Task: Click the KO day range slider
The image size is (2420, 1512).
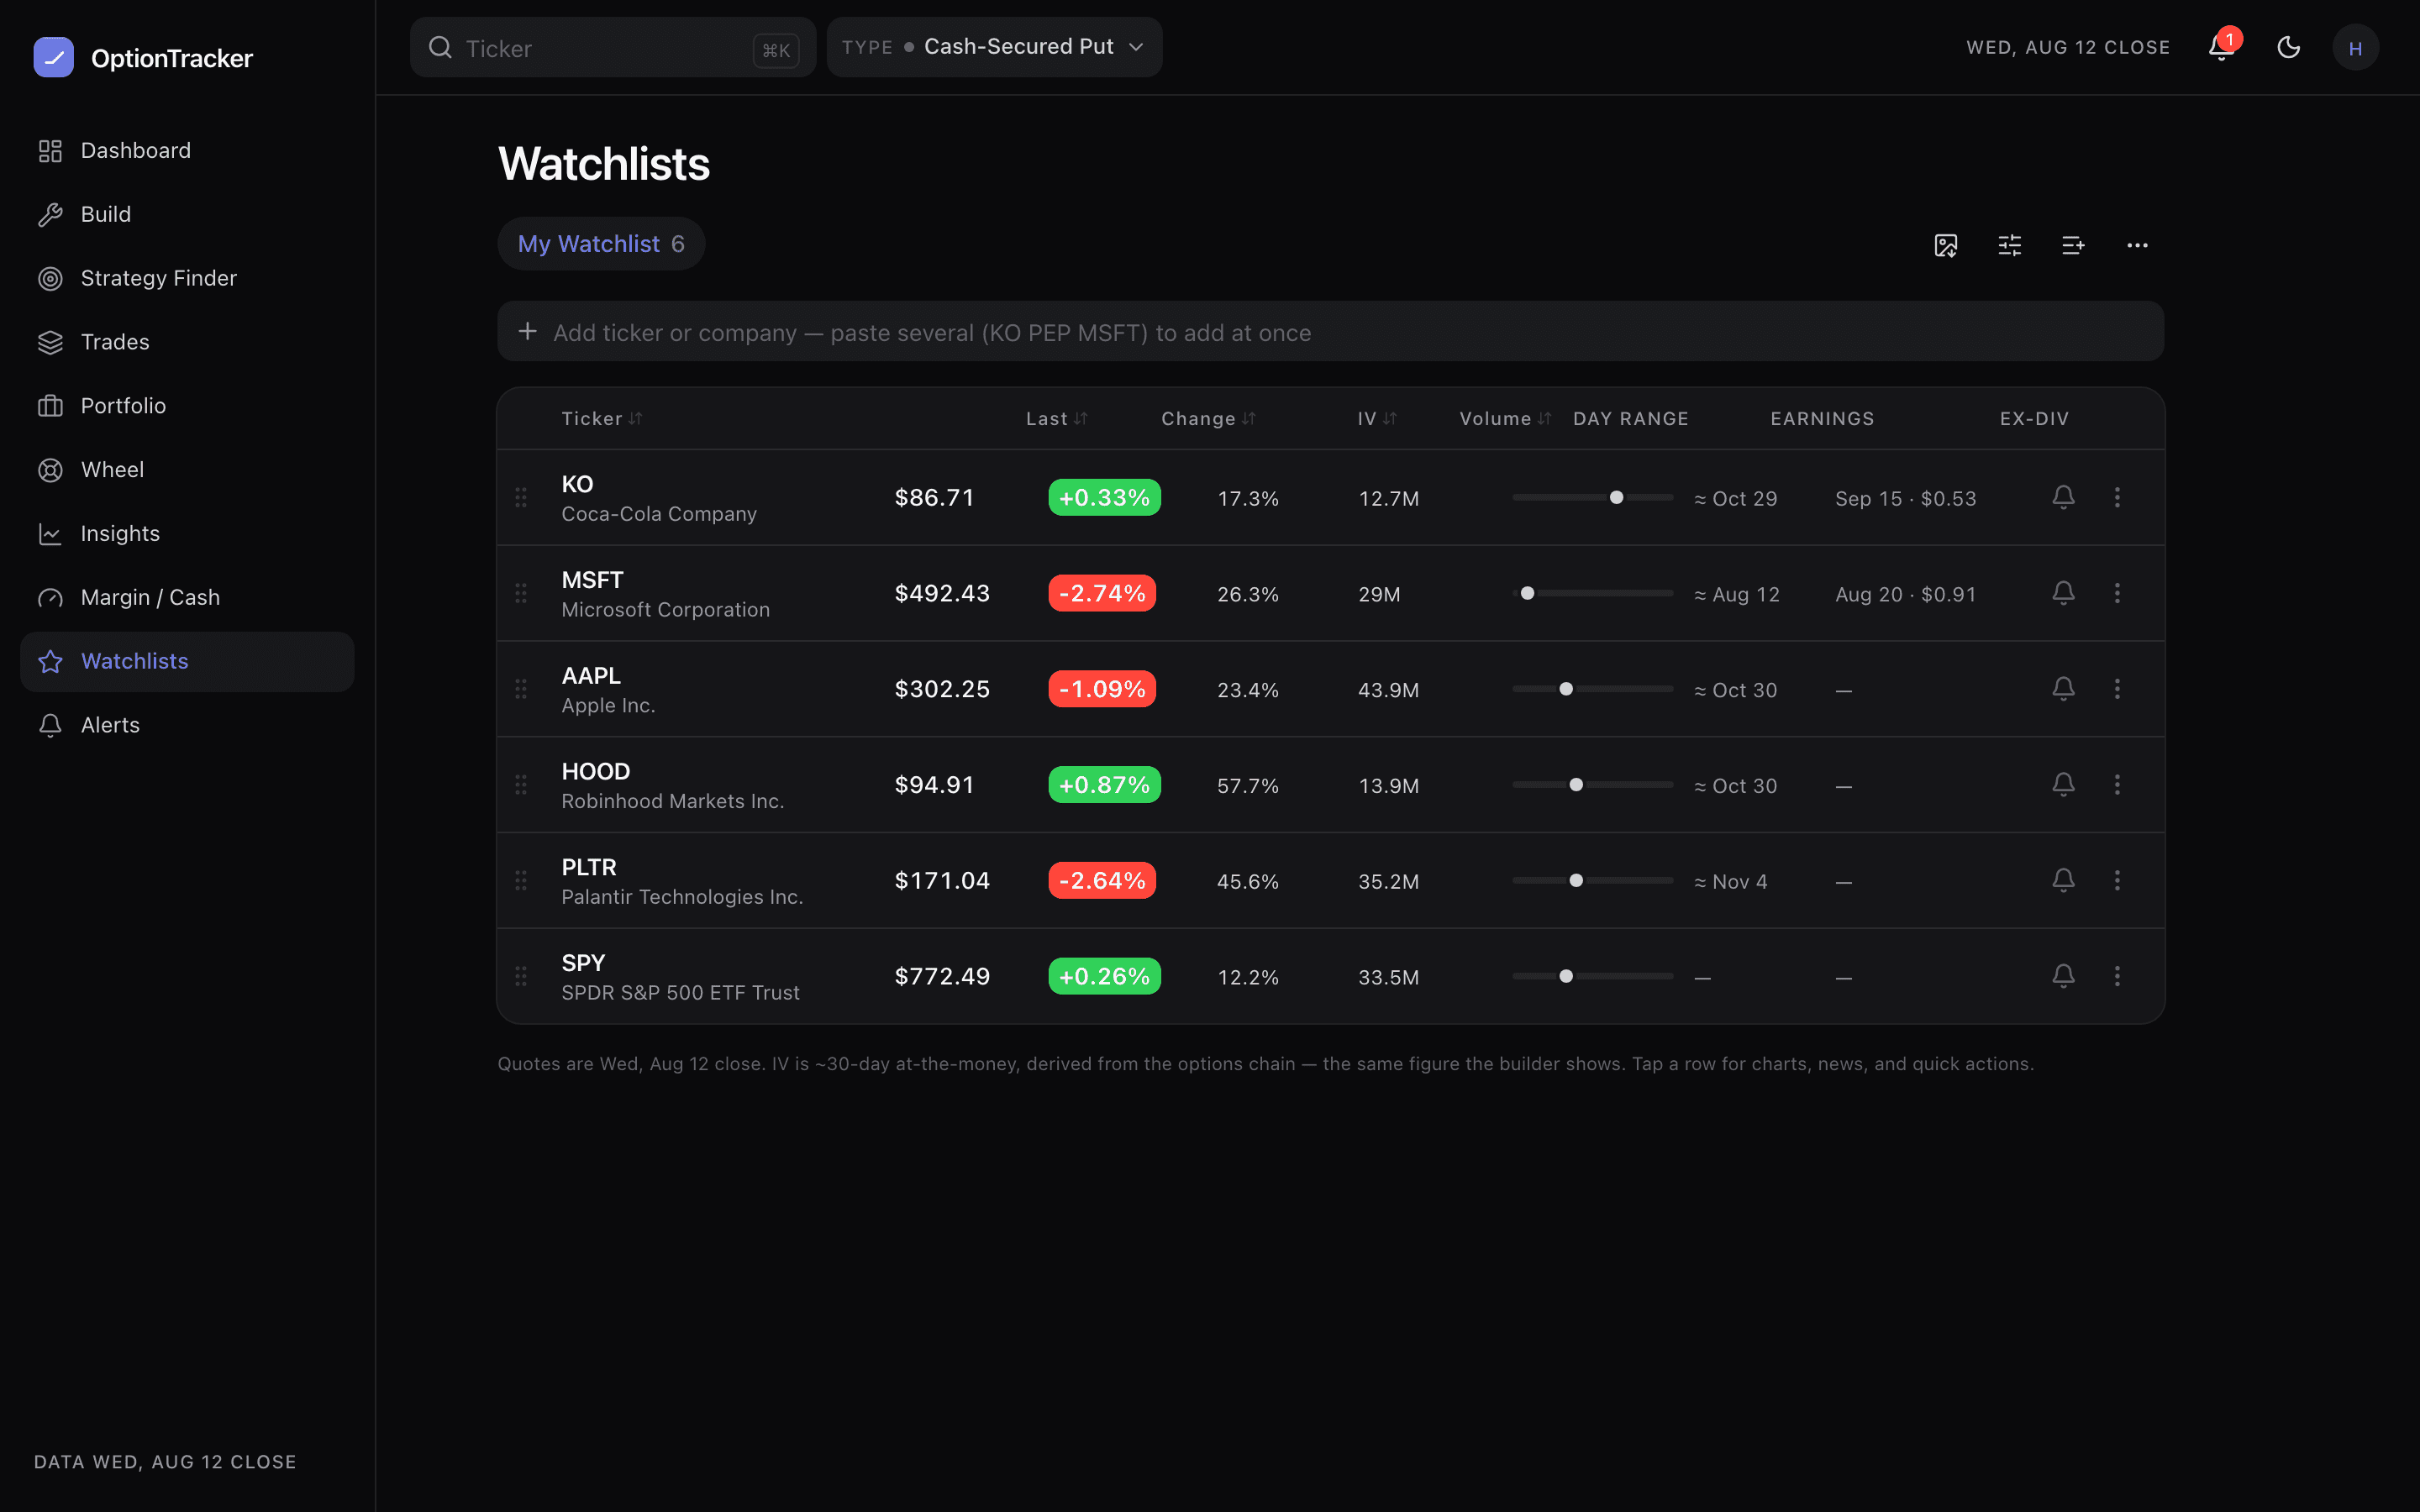Action: tap(1592, 497)
